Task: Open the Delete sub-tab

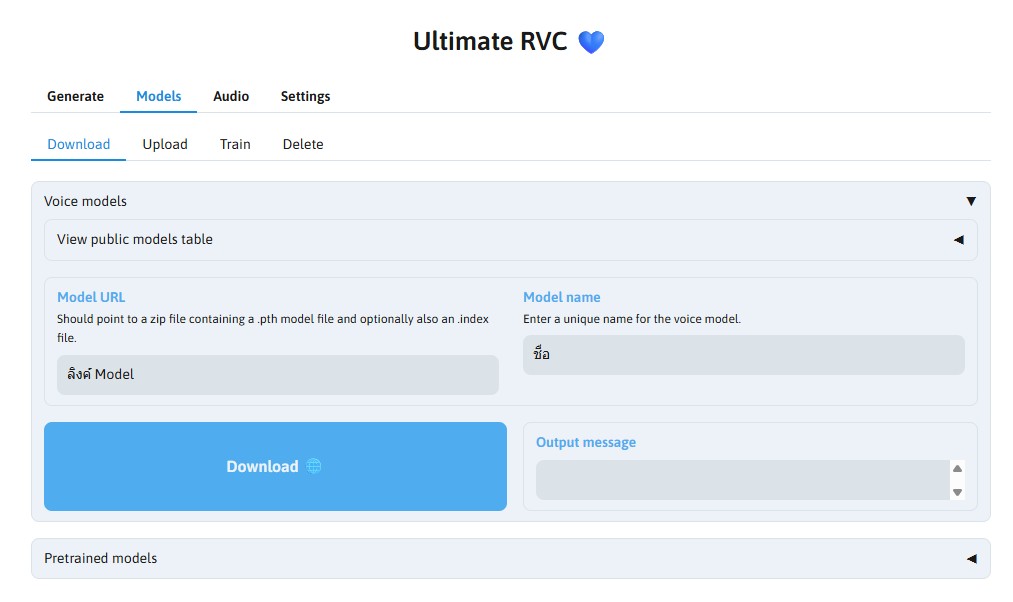Action: [x=303, y=144]
